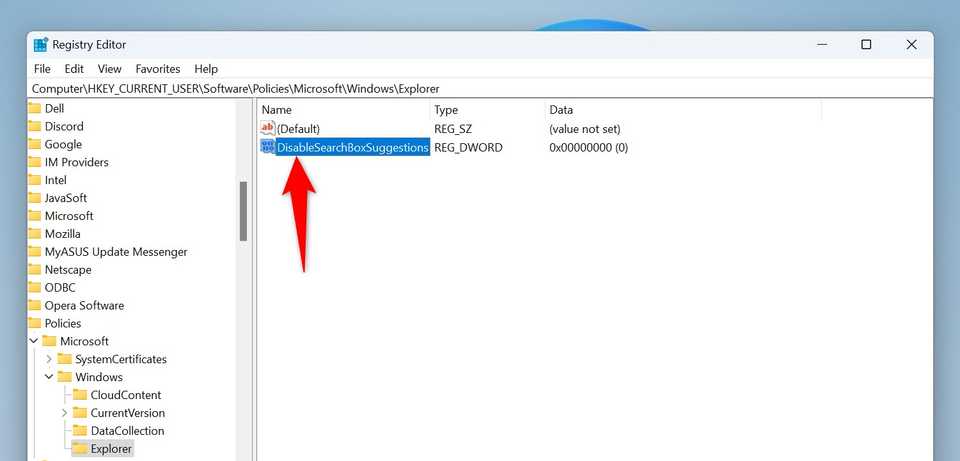Expand the CurrentVersion key
The width and height of the screenshot is (960, 461).
tap(65, 413)
